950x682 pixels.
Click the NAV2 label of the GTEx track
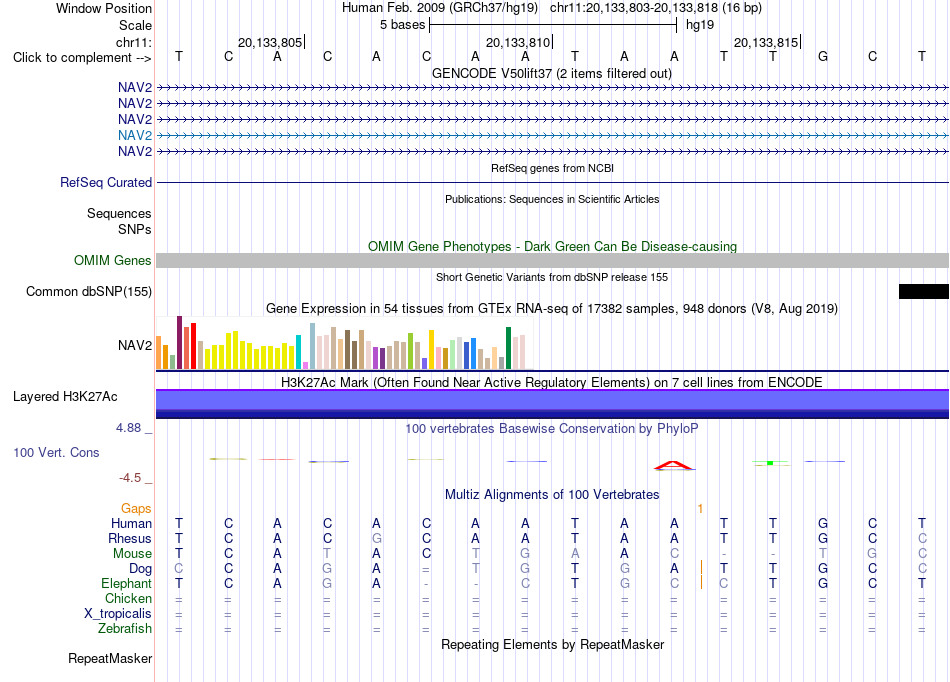click(135, 345)
